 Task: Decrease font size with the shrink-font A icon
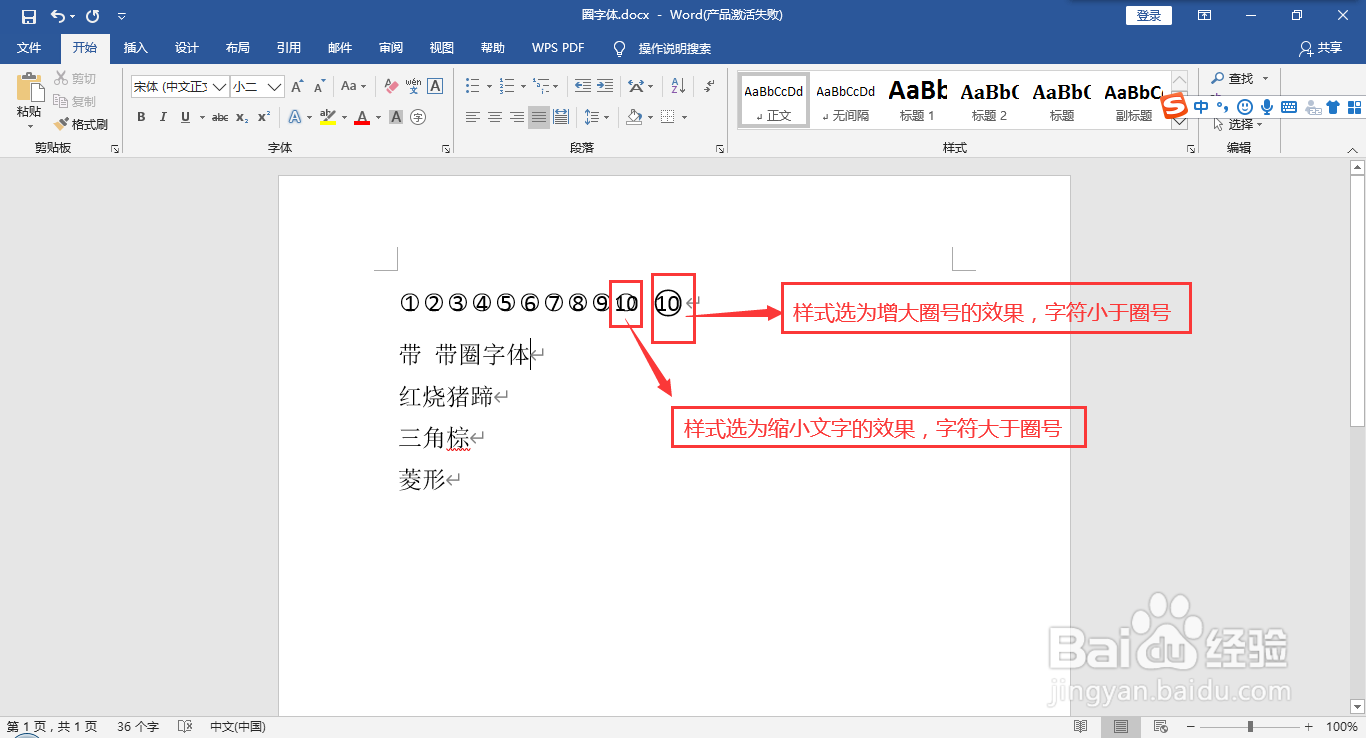click(320, 87)
